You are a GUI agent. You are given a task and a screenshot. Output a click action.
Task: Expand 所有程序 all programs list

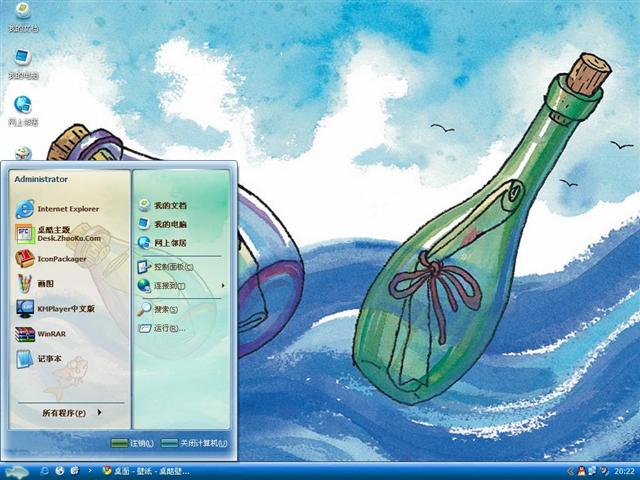point(71,413)
